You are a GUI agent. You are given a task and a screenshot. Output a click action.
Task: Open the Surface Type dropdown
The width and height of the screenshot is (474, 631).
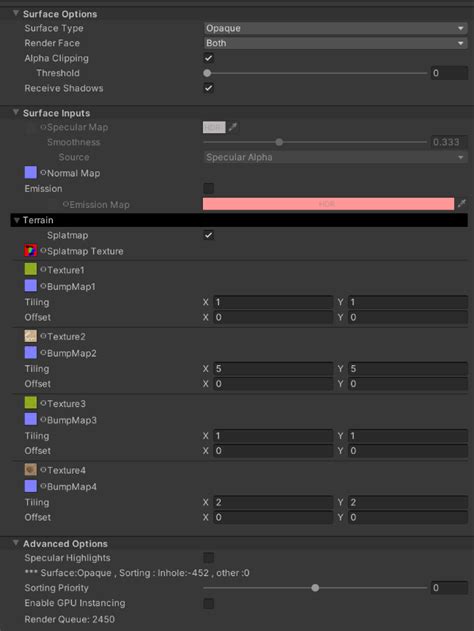pyautogui.click(x=335, y=28)
